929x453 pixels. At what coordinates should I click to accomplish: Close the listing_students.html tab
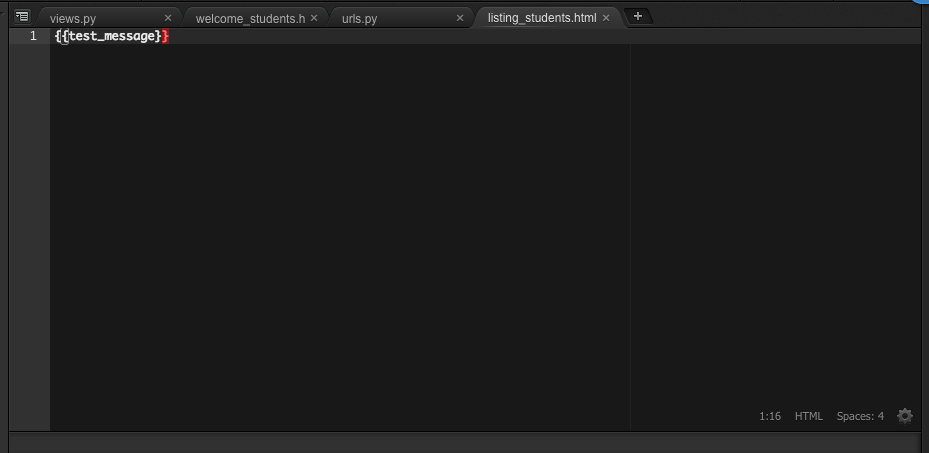(x=606, y=18)
